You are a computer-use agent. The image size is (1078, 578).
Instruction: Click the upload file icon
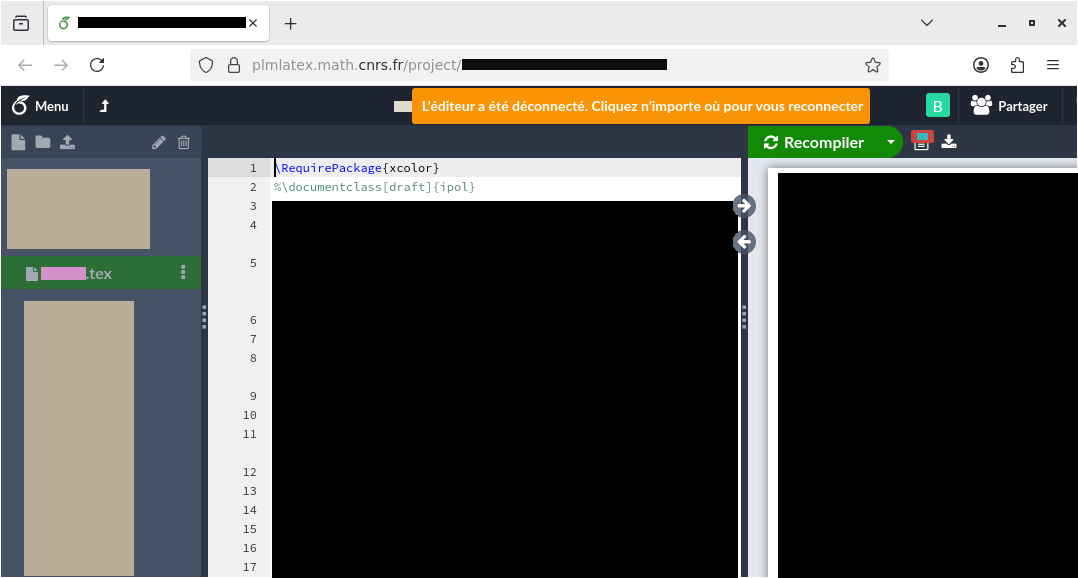pyautogui.click(x=67, y=142)
